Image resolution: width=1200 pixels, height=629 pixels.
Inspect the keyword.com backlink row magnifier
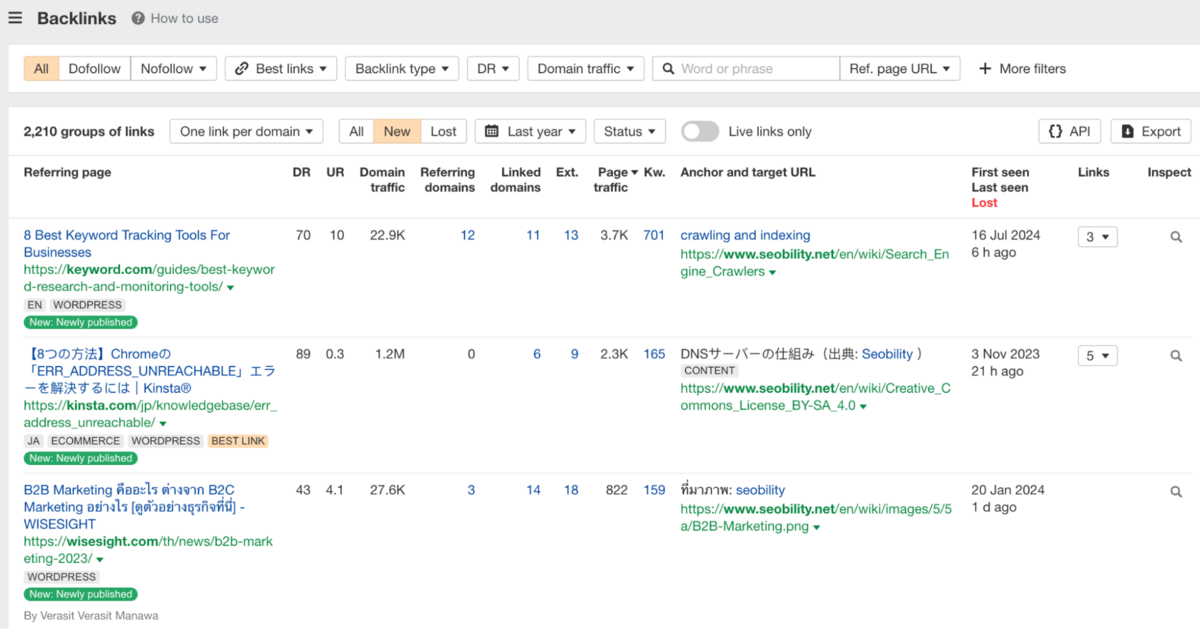[1176, 237]
